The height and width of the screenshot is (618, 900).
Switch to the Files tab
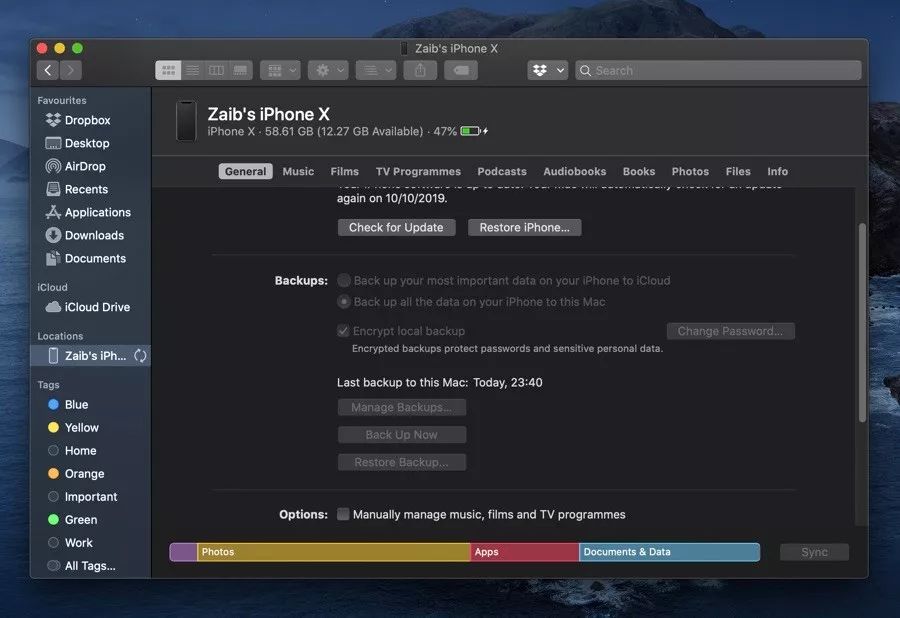tap(738, 171)
